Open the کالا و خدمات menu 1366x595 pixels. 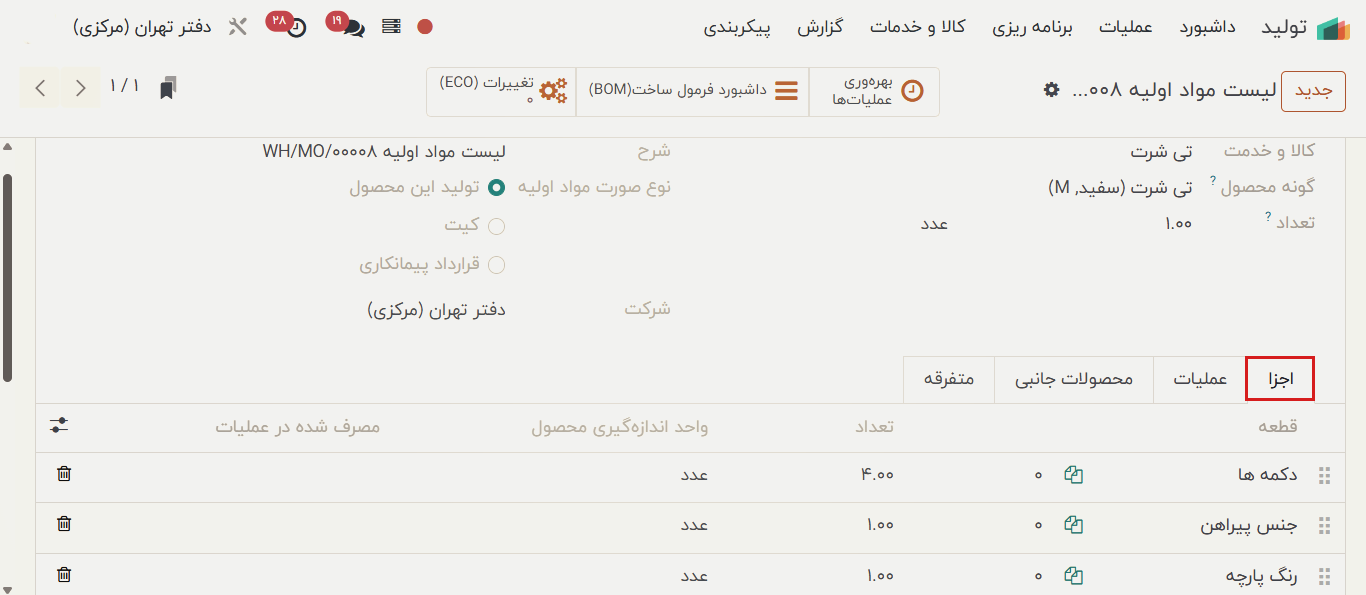click(x=917, y=27)
